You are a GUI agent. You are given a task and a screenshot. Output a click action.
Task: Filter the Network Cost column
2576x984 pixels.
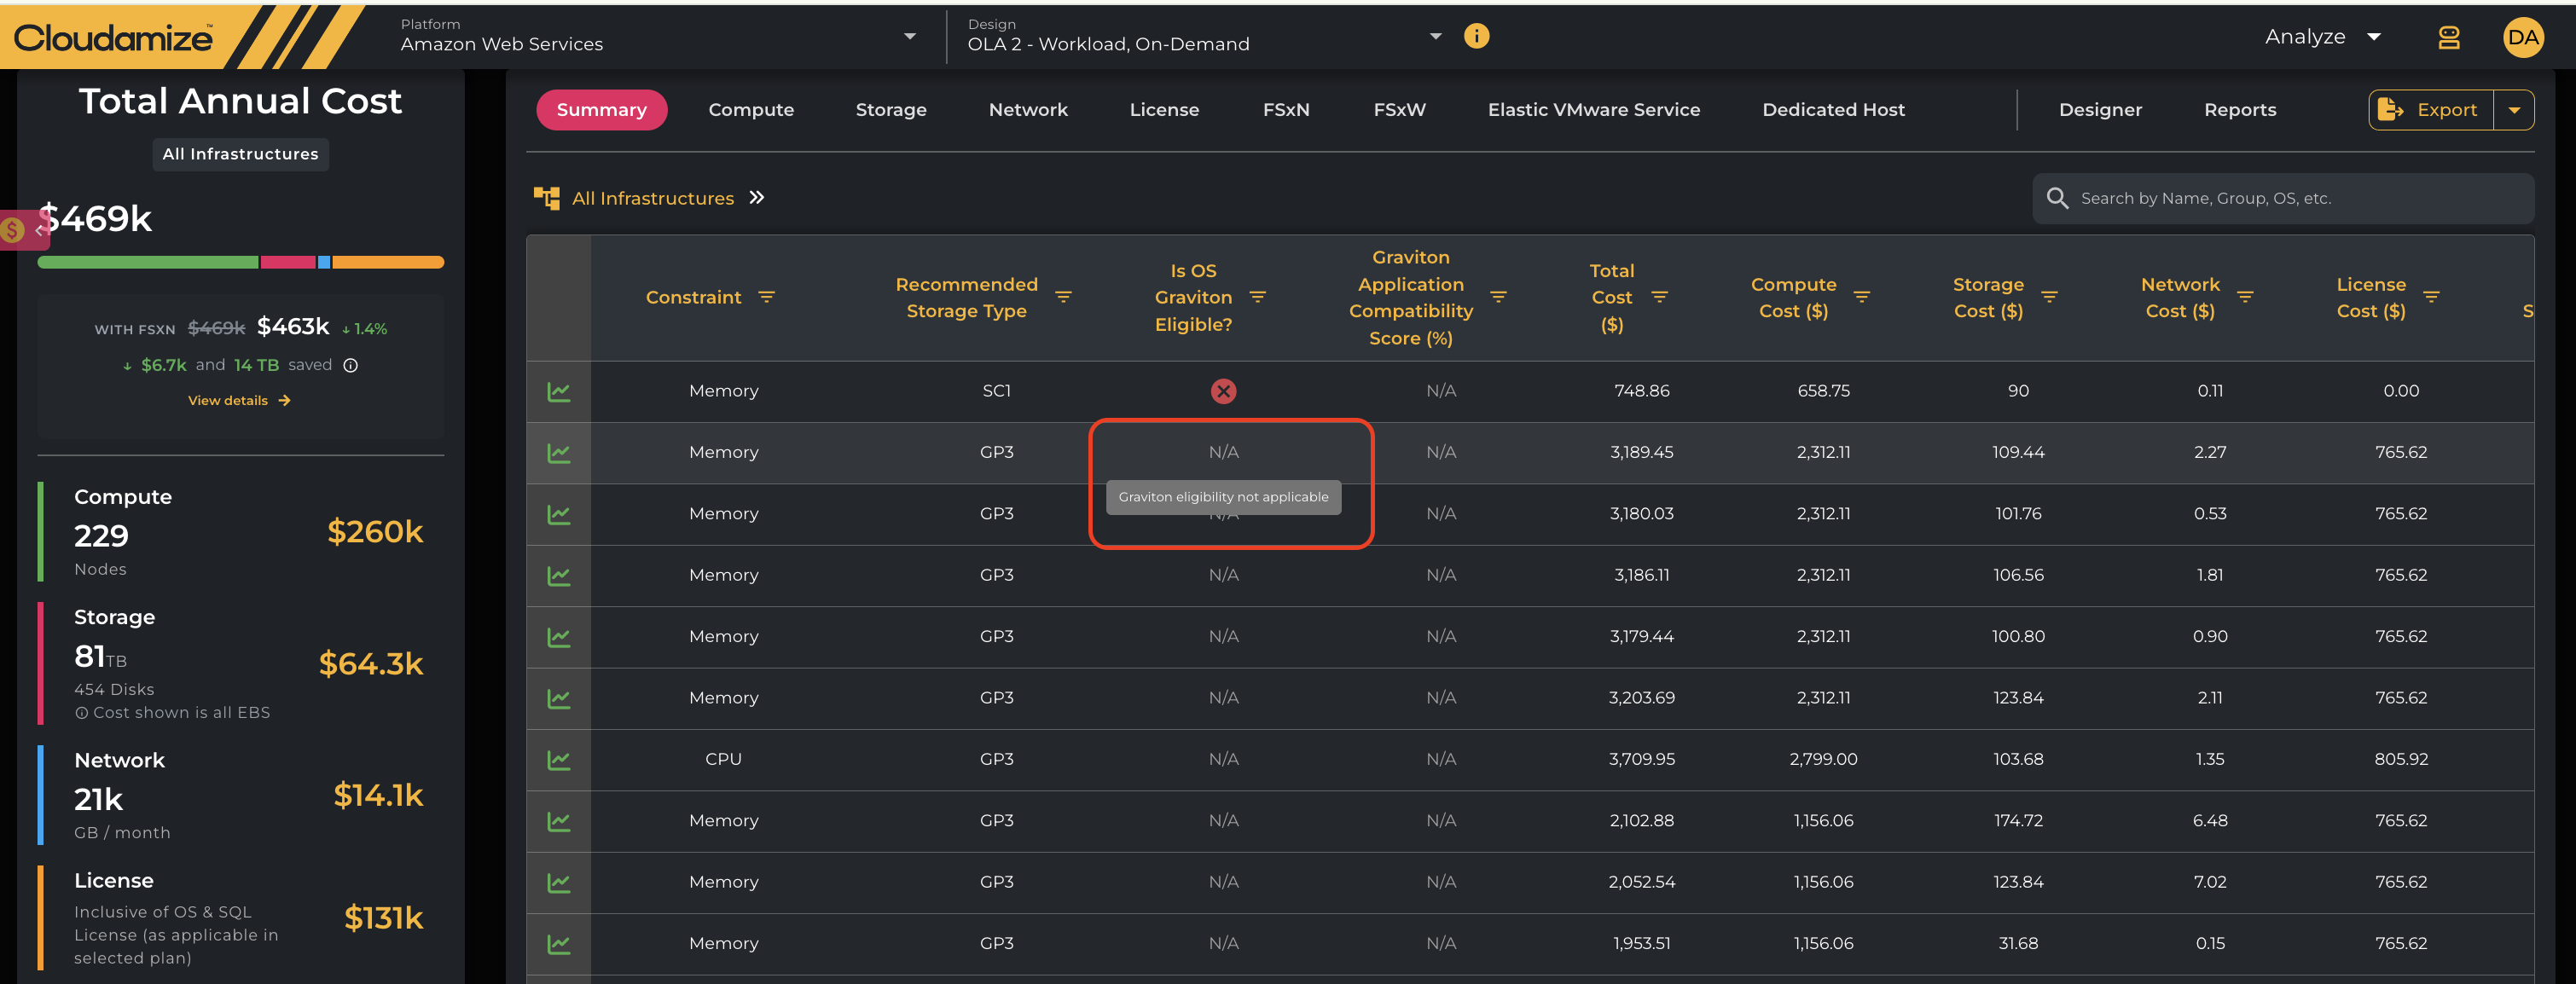(2245, 297)
